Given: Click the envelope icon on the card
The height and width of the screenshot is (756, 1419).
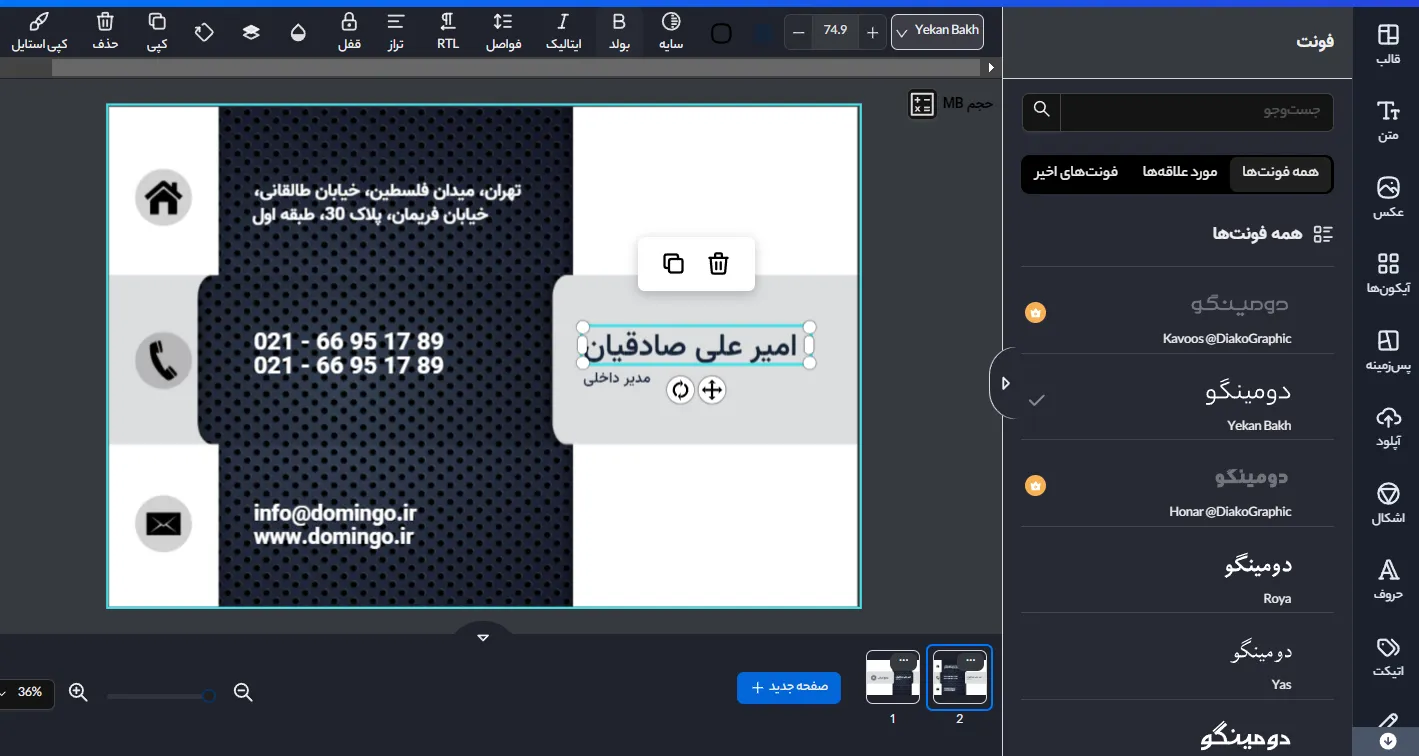Looking at the screenshot, I should [163, 523].
